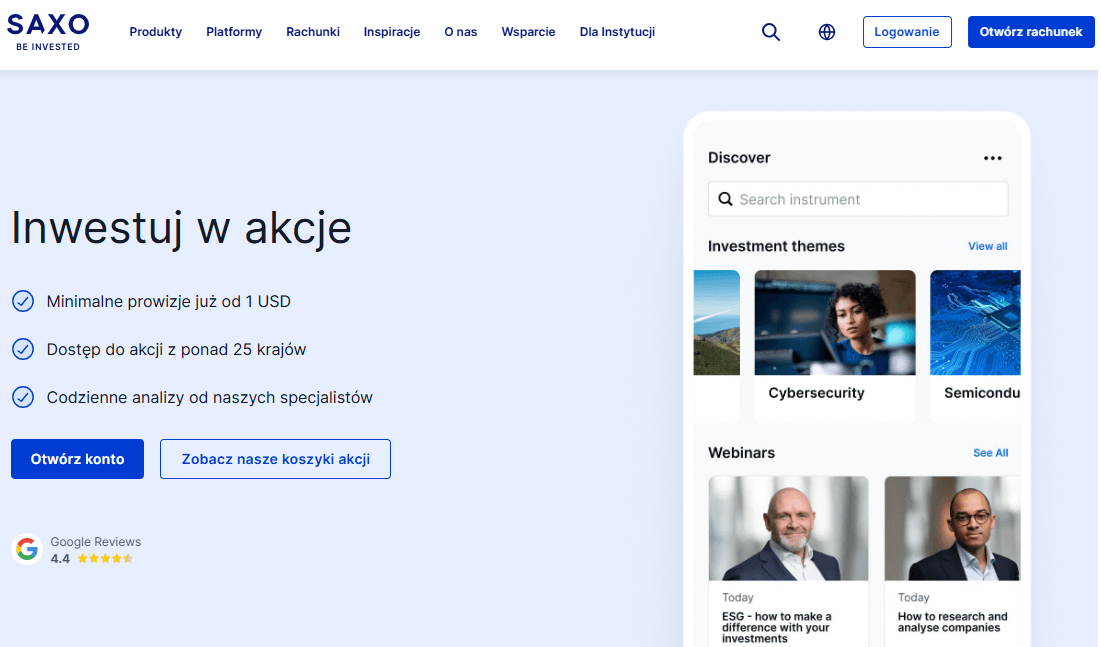1101x647 pixels.
Task: Open the search magnifier icon in header
Action: pos(771,32)
